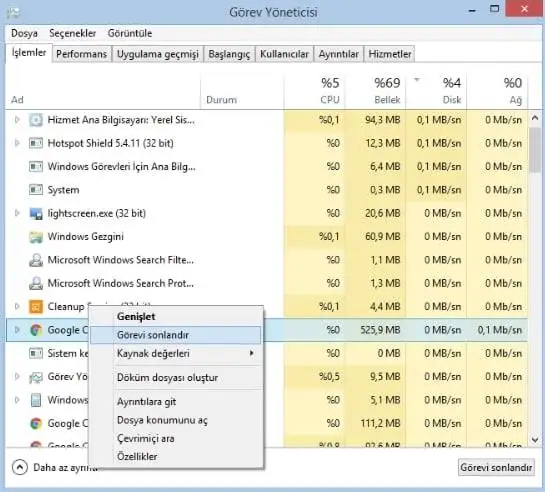This screenshot has width=545, height=492.
Task: Click the Hizmet Ana Bilgisayarı gear icon
Action: [35, 120]
